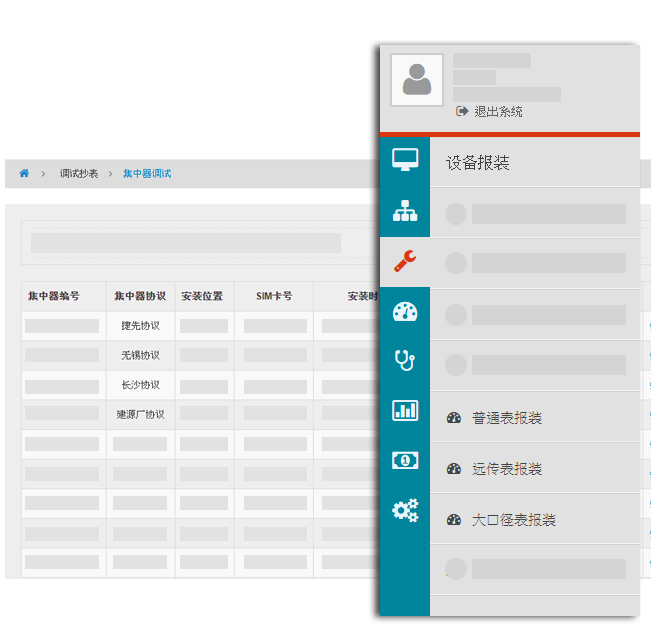Screen dimensions: 651x627
Task: Click the money bill icon
Action: tap(405, 460)
